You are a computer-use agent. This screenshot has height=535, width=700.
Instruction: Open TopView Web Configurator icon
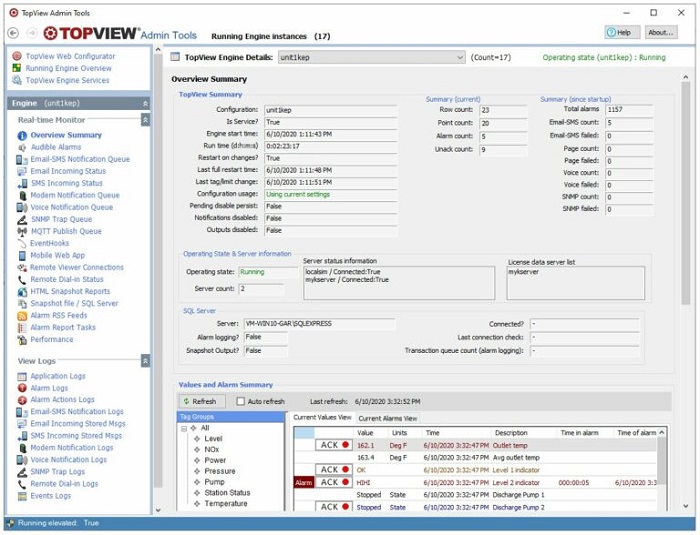point(17,56)
